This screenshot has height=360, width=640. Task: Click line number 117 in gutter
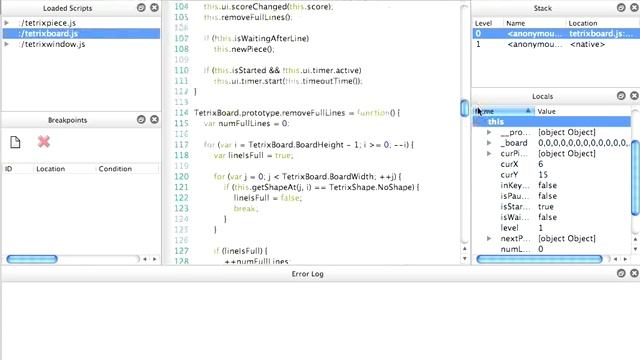click(x=181, y=144)
